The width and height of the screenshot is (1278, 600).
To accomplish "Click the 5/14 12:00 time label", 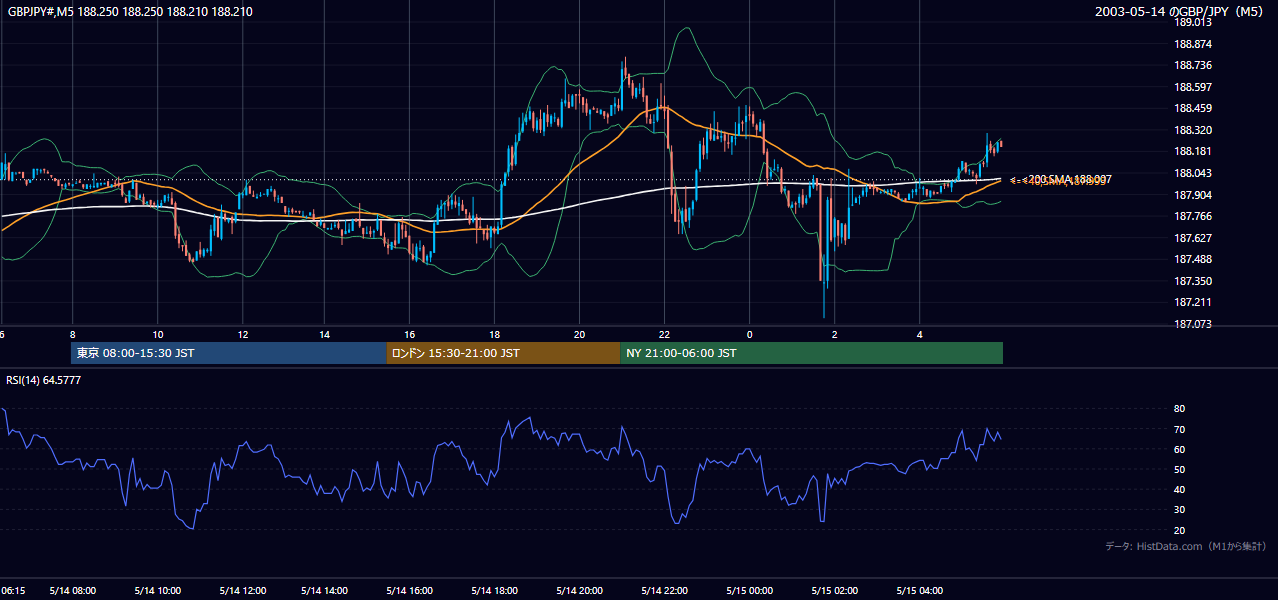I will click(242, 591).
